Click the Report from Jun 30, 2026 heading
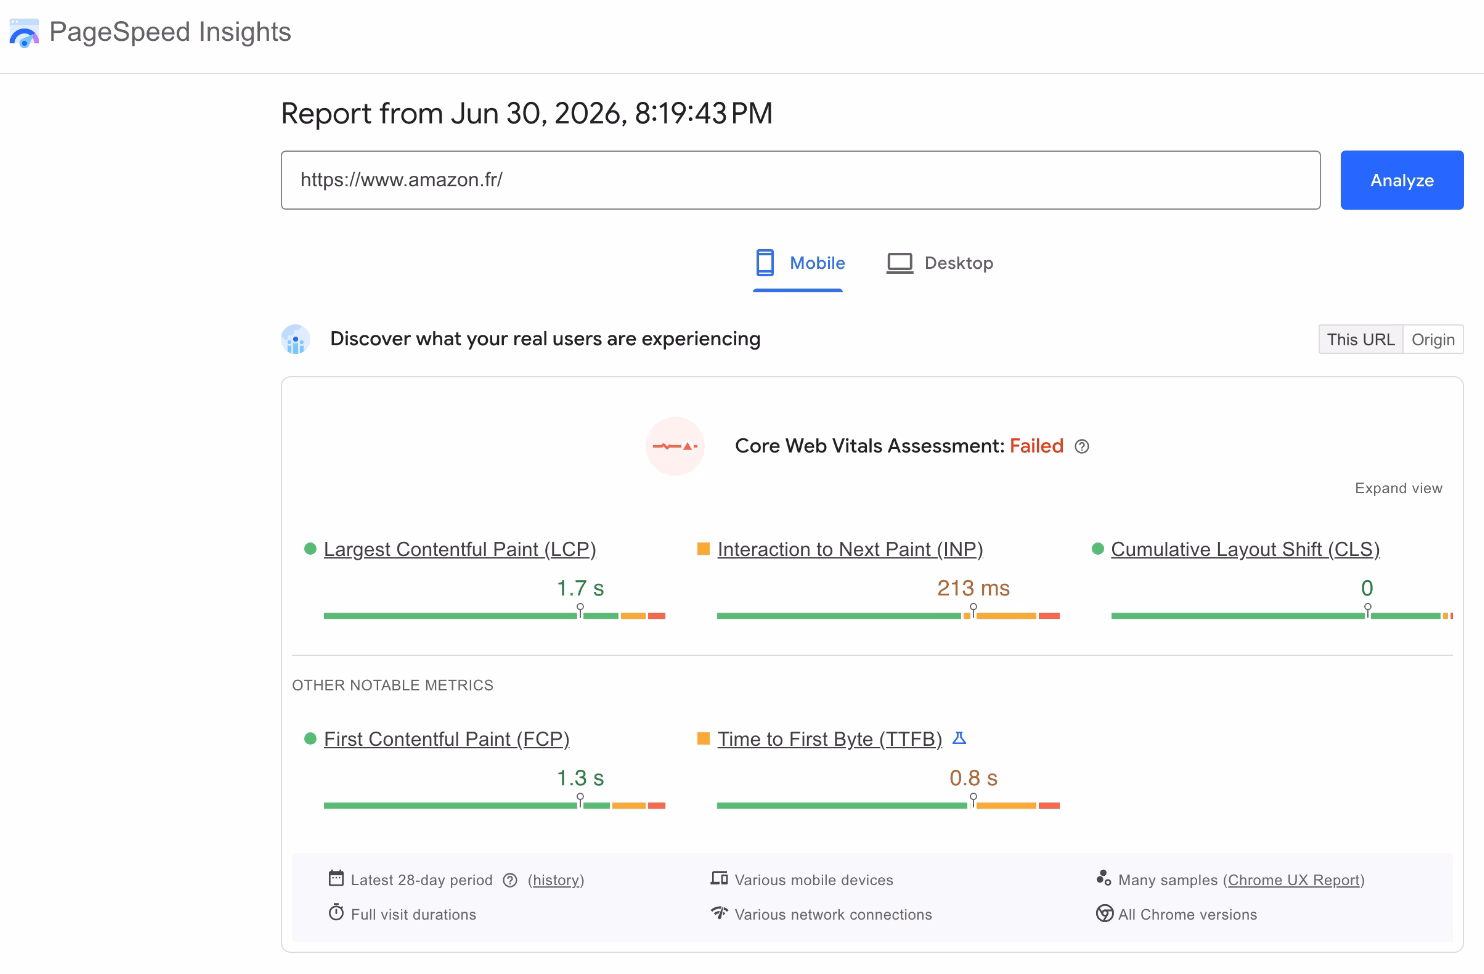 [527, 113]
